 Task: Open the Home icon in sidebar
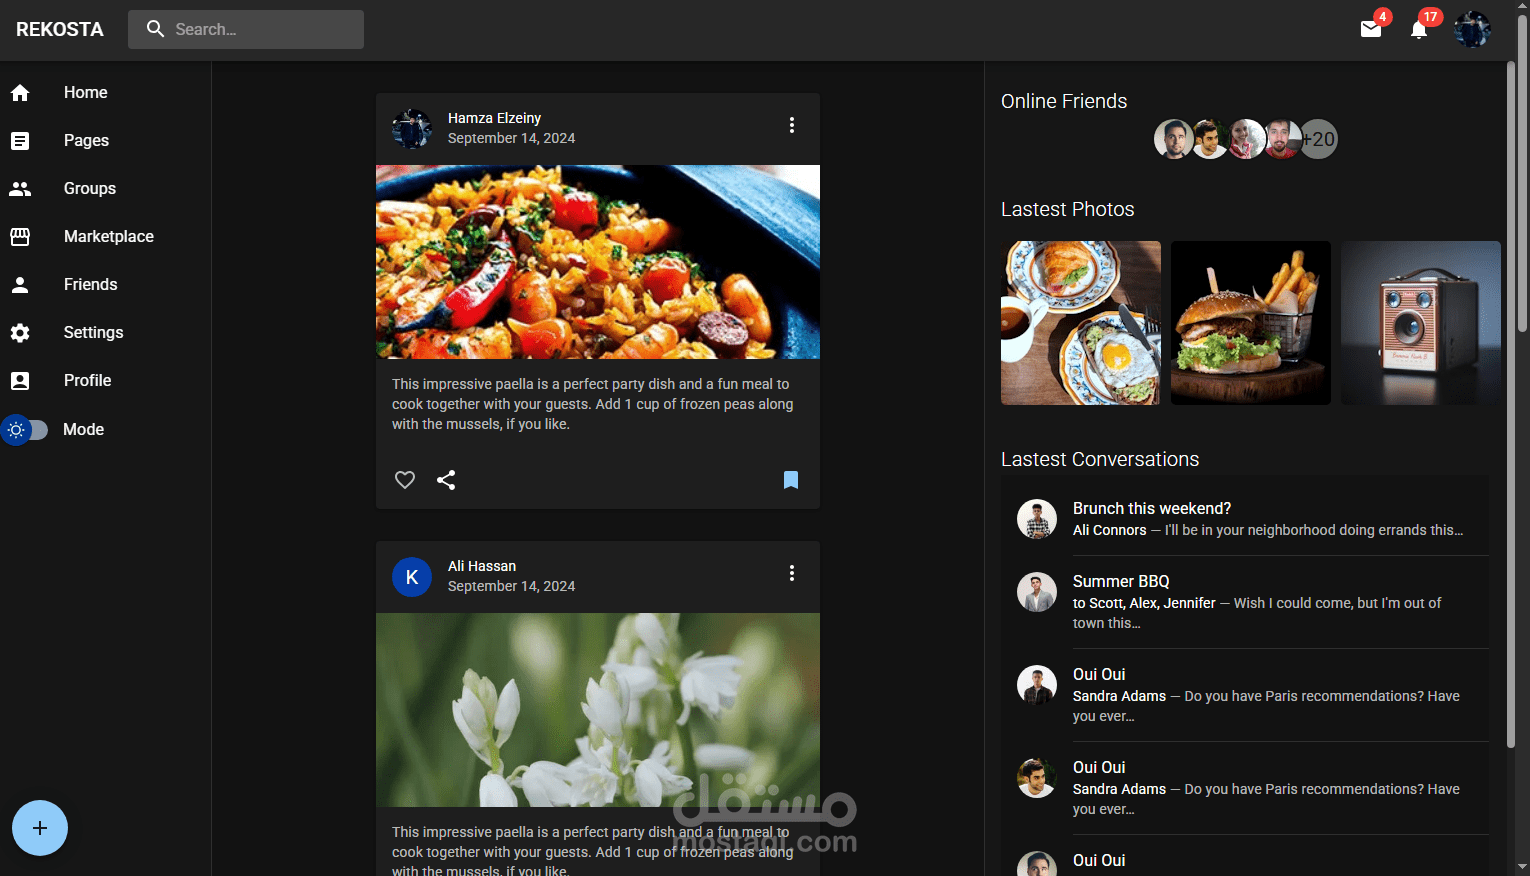[20, 93]
